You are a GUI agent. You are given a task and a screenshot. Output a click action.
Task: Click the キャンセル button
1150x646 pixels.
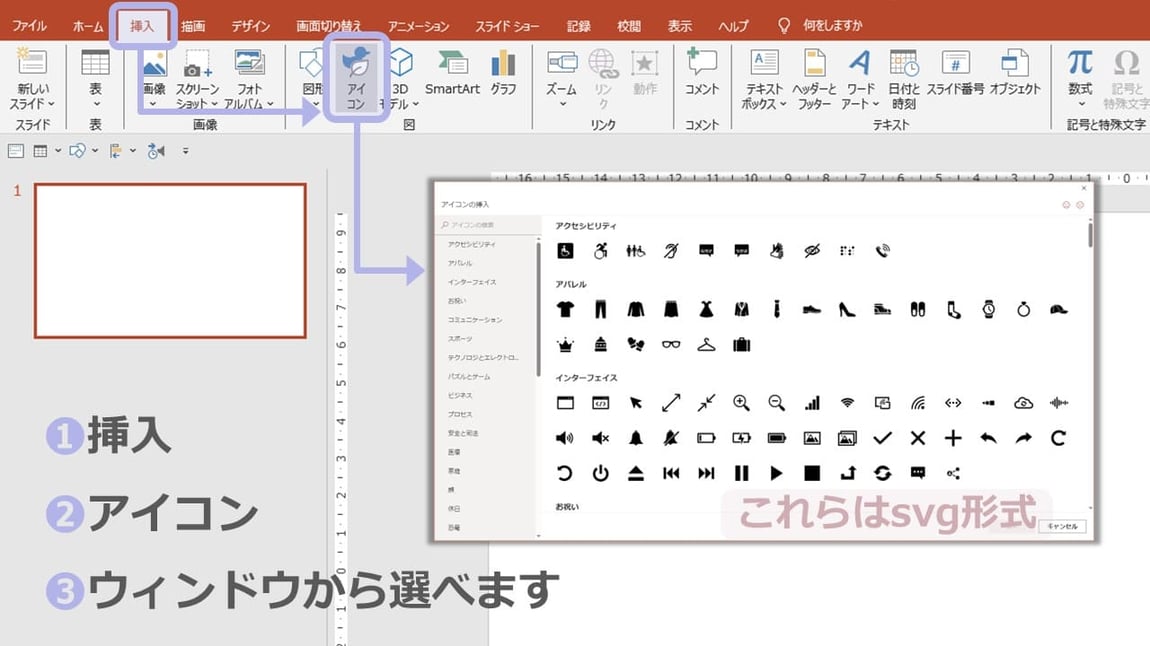pyautogui.click(x=1061, y=525)
